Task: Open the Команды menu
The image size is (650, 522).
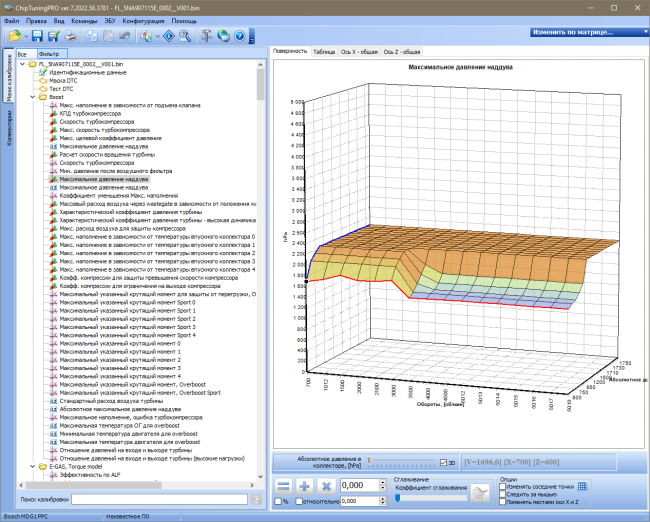Action: 84,21
